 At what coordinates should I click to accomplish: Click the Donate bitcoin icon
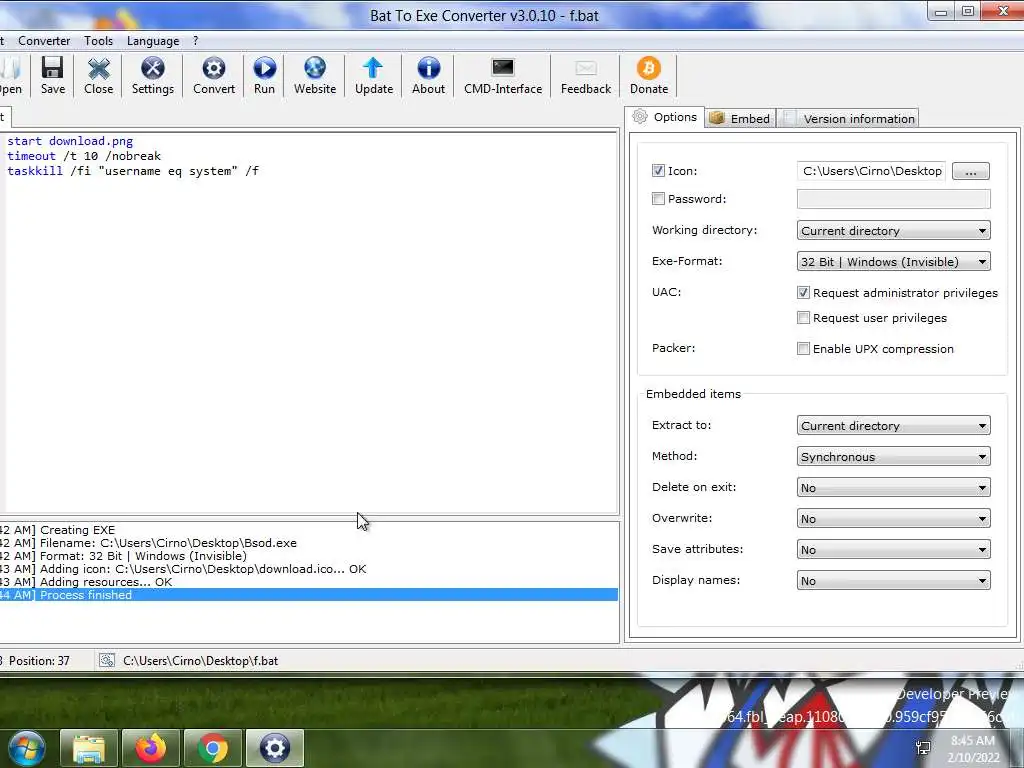coord(648,76)
